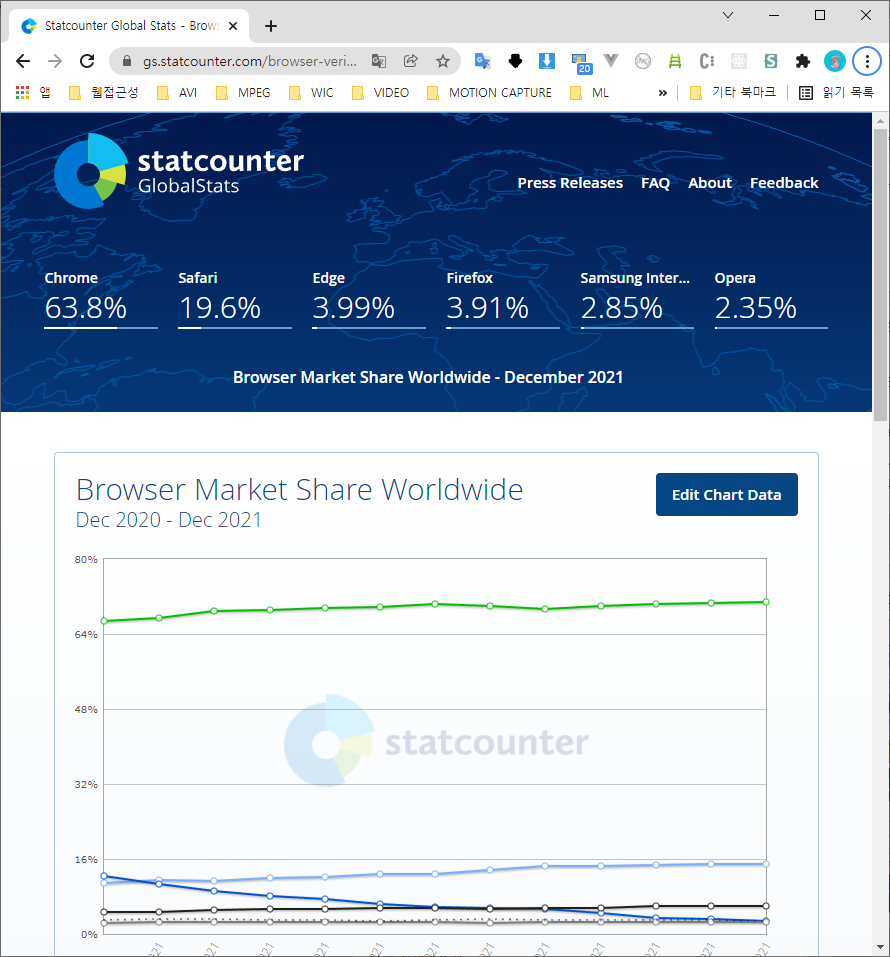
Task: Go back to the previous page
Action: (23, 61)
